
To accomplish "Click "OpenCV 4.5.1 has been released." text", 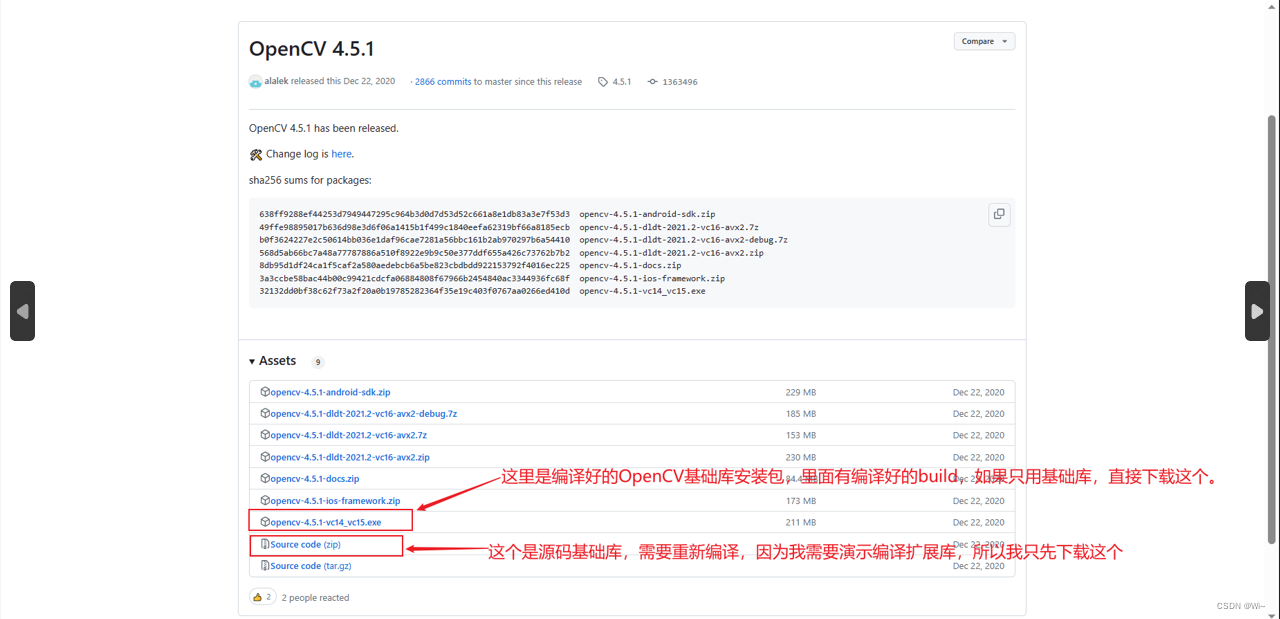I will (x=324, y=128).
